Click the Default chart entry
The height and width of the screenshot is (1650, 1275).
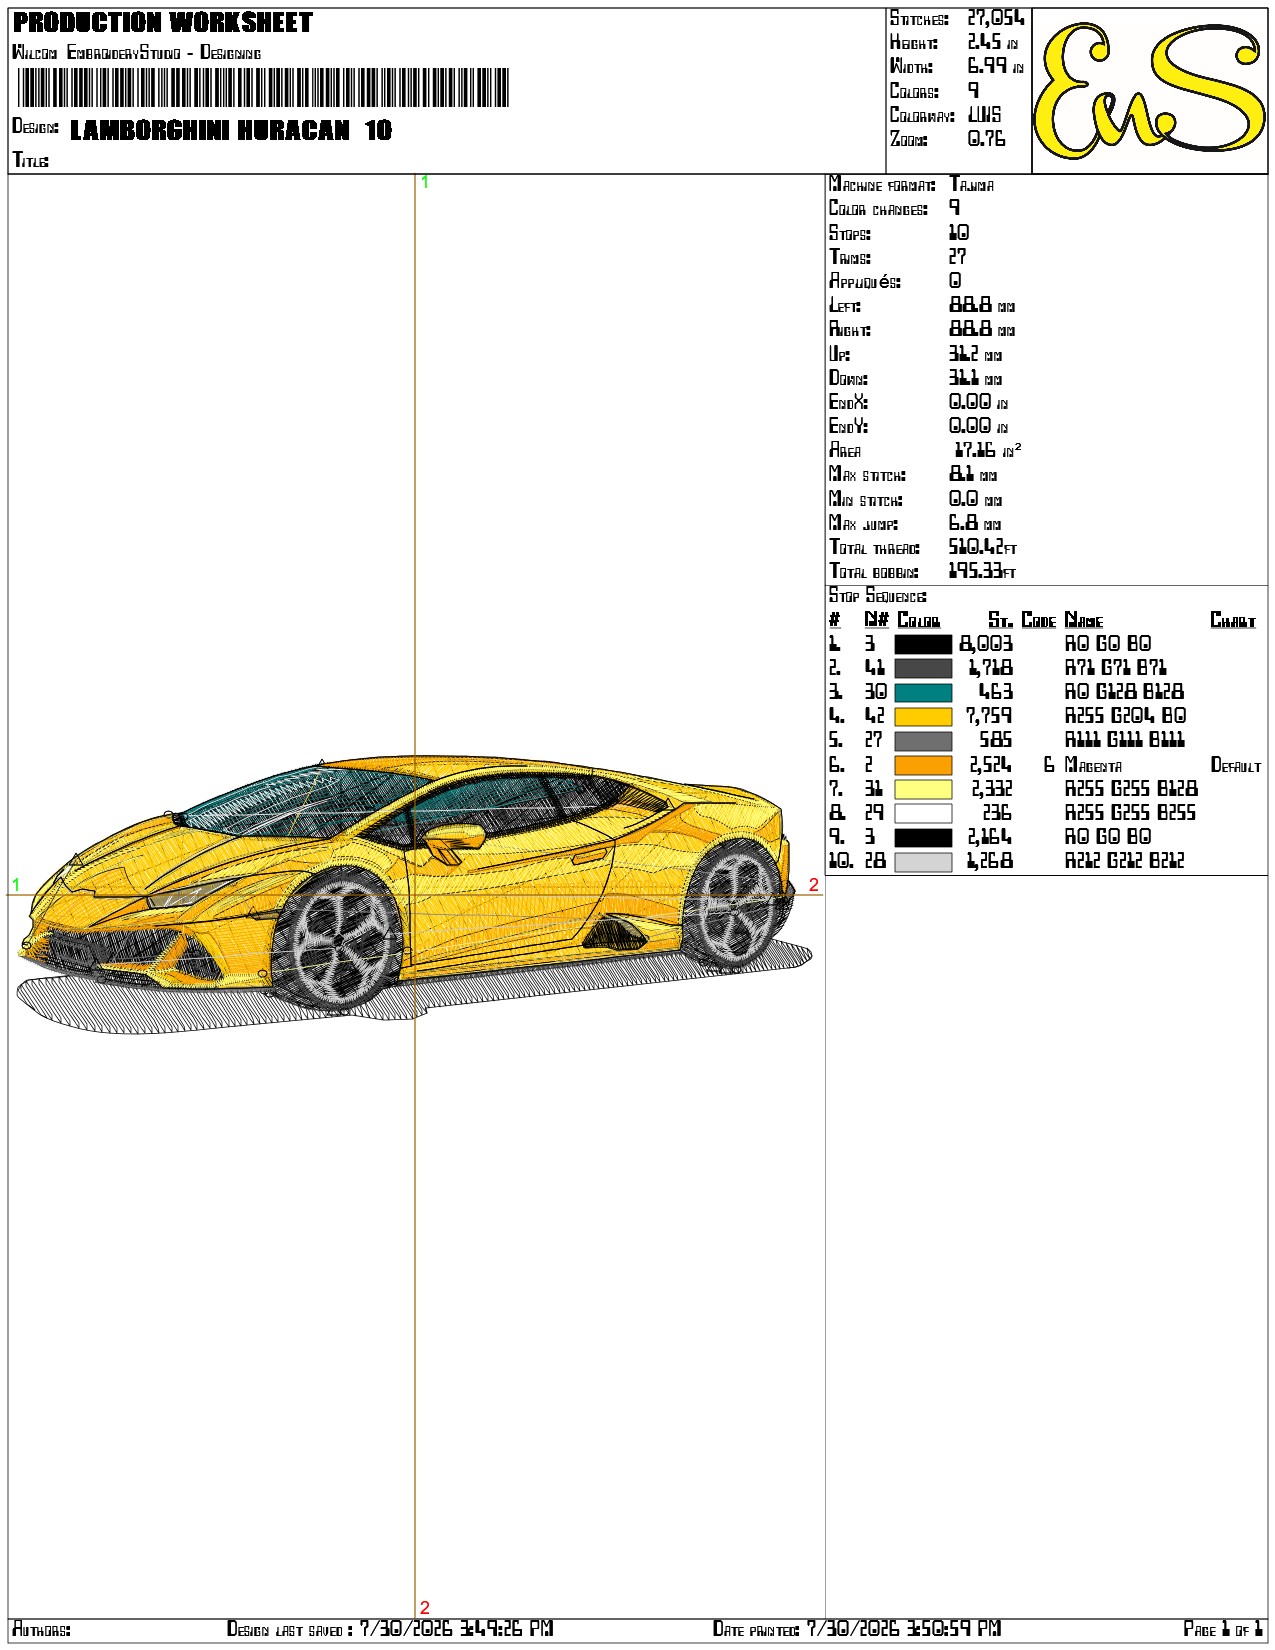pos(1236,766)
